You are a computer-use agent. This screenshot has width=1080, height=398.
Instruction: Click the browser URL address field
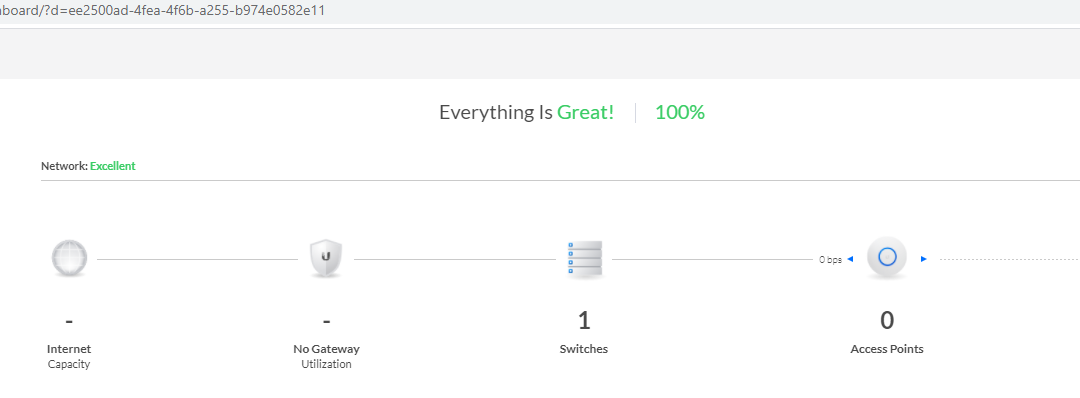[540, 11]
